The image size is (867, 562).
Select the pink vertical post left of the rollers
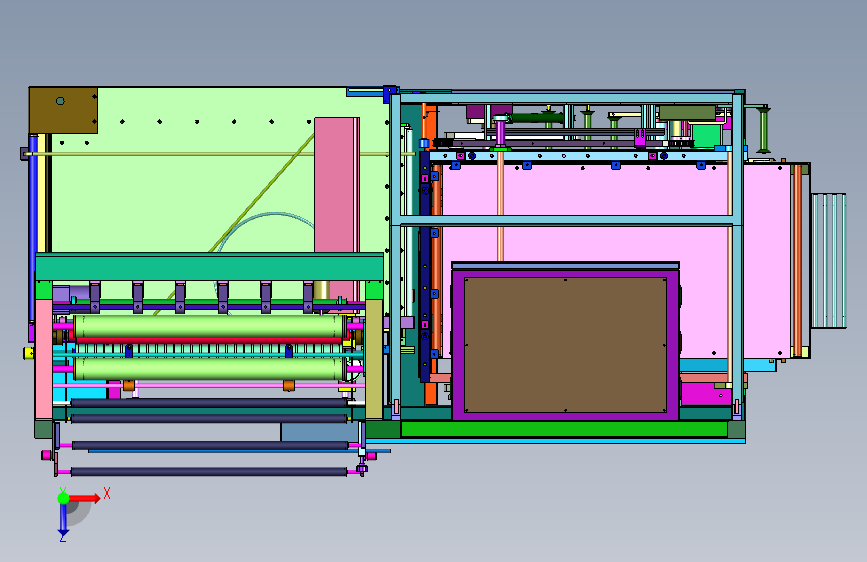[44, 360]
